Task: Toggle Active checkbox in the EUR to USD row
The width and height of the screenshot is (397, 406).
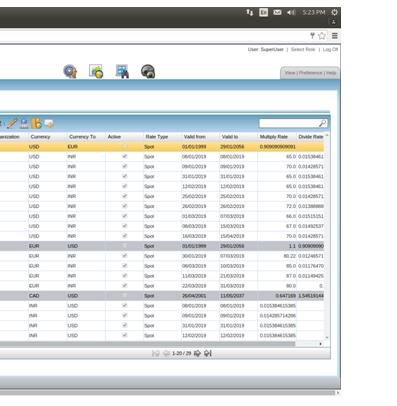Action: click(x=125, y=246)
